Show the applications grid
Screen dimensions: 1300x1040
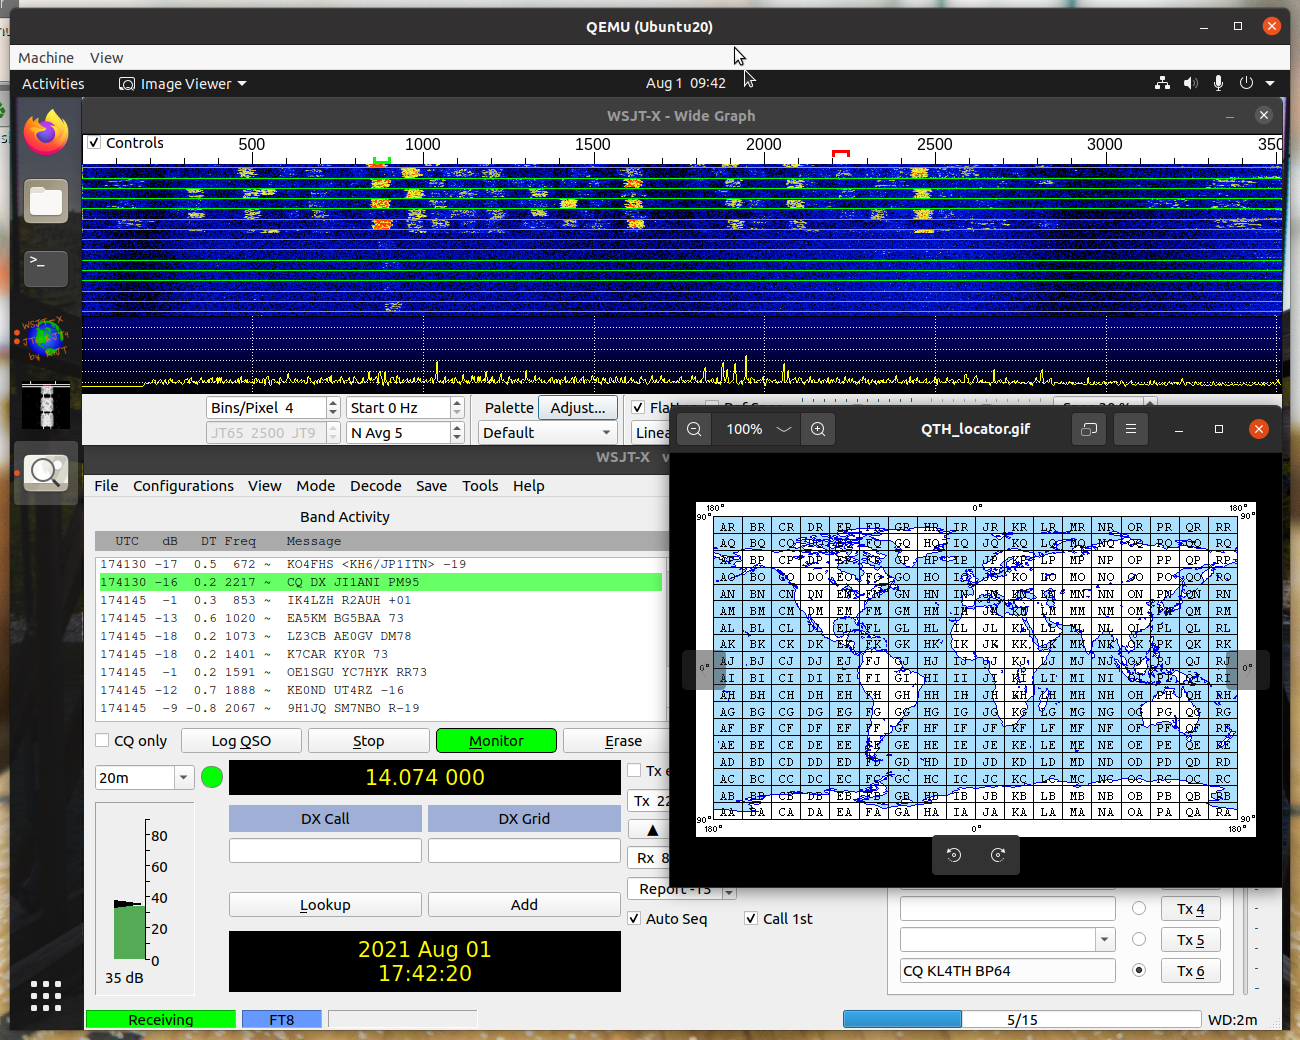coord(46,996)
